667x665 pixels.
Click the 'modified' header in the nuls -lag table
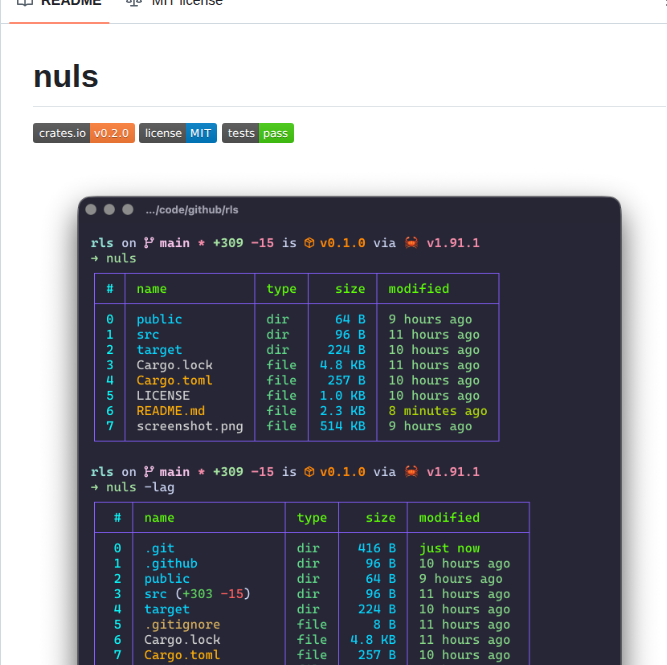click(449, 518)
